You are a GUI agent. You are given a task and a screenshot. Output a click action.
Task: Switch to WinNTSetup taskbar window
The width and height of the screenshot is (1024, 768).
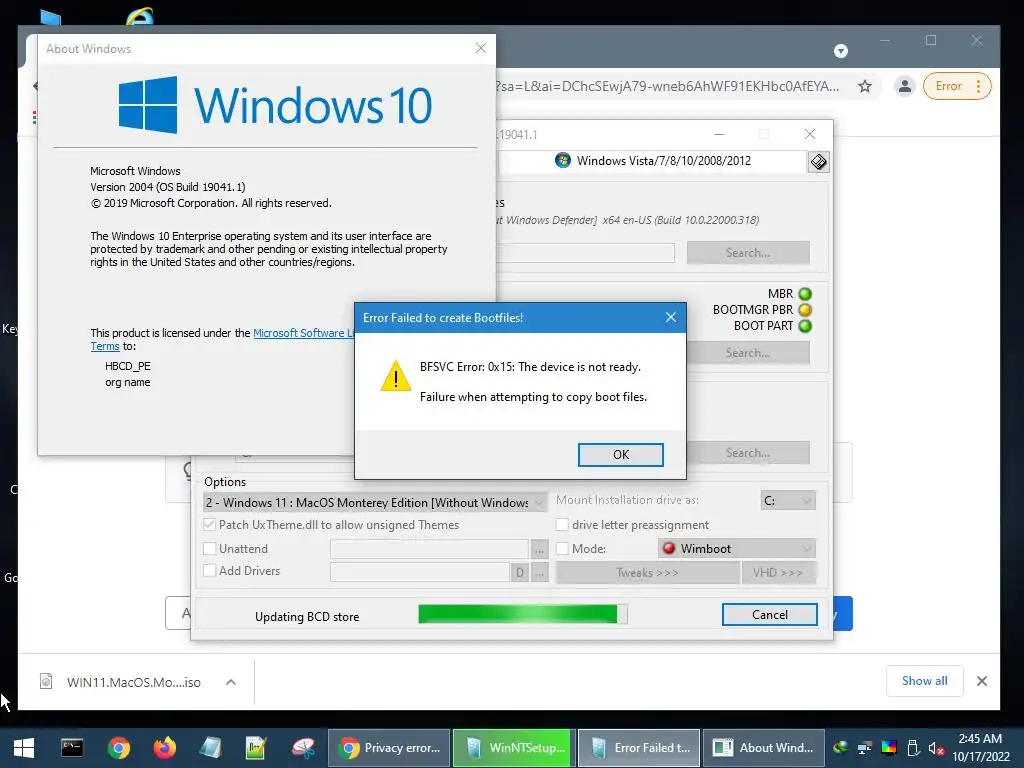tap(513, 748)
